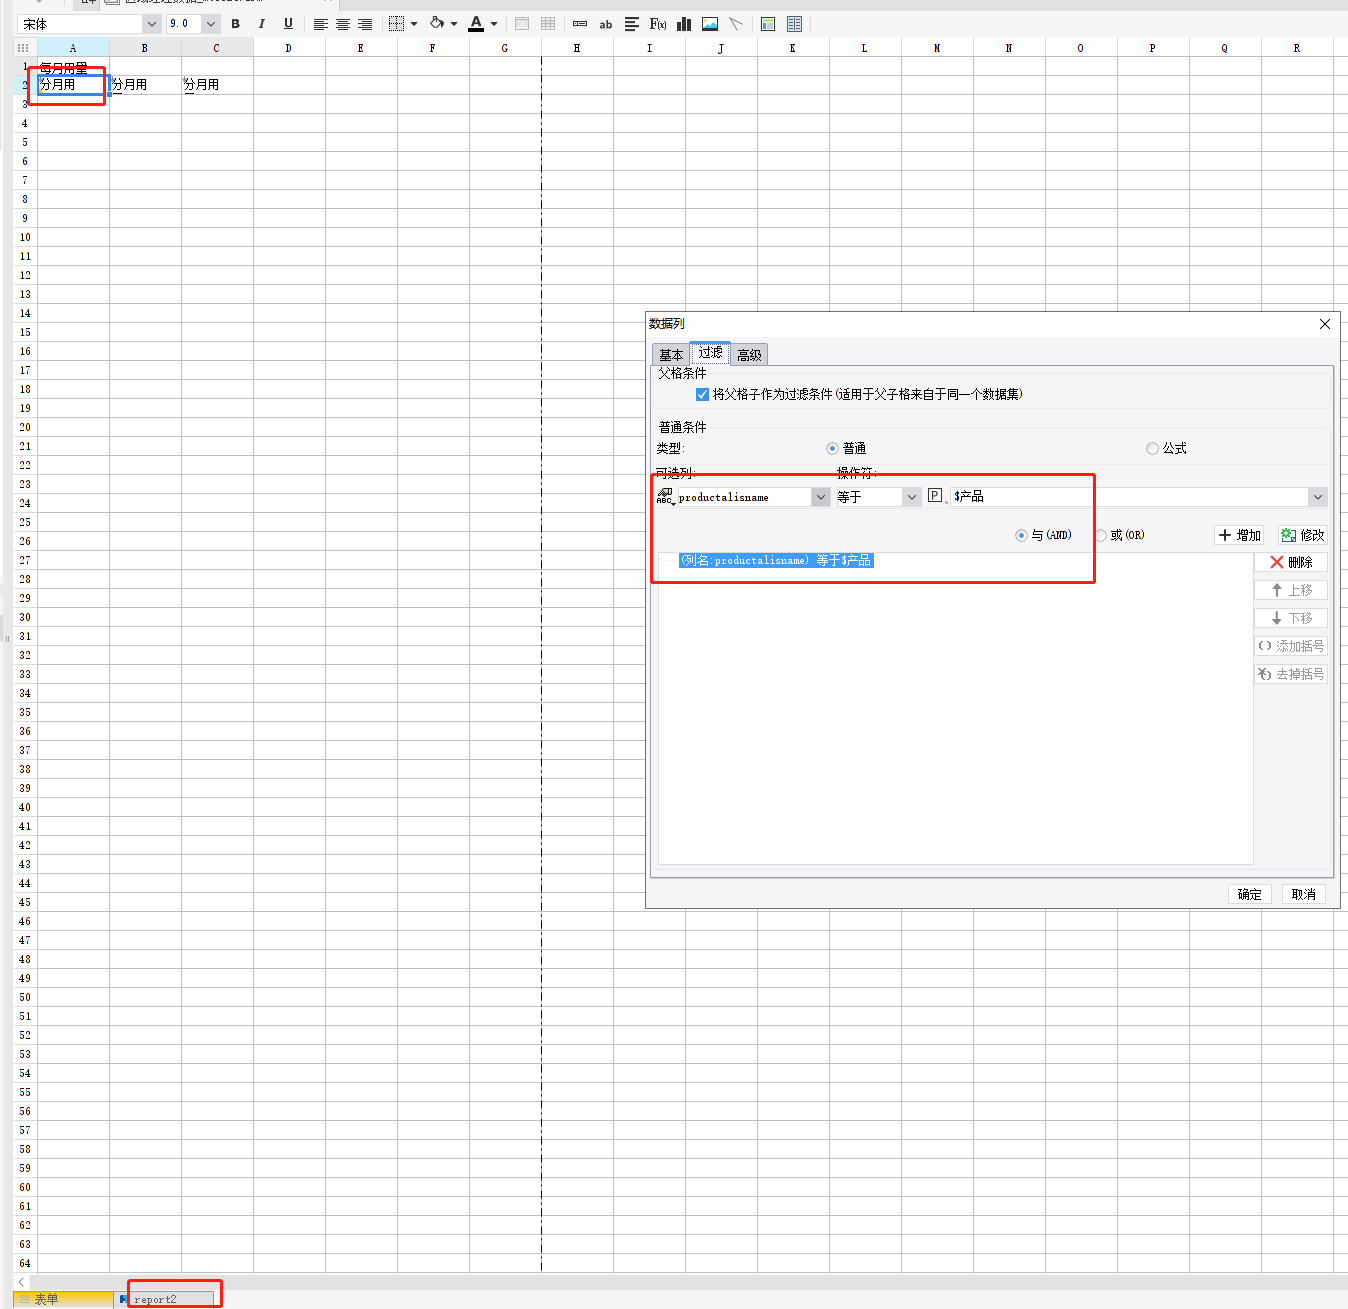Insert plain text with ab icon
The width and height of the screenshot is (1348, 1309).
point(606,24)
